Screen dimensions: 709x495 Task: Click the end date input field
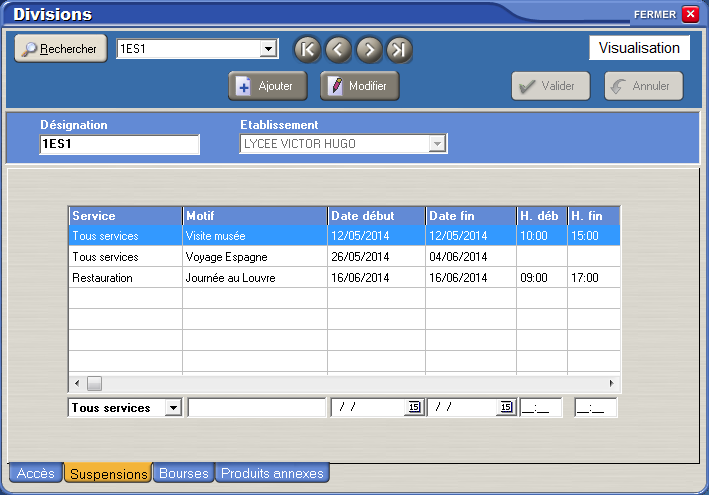(463, 408)
